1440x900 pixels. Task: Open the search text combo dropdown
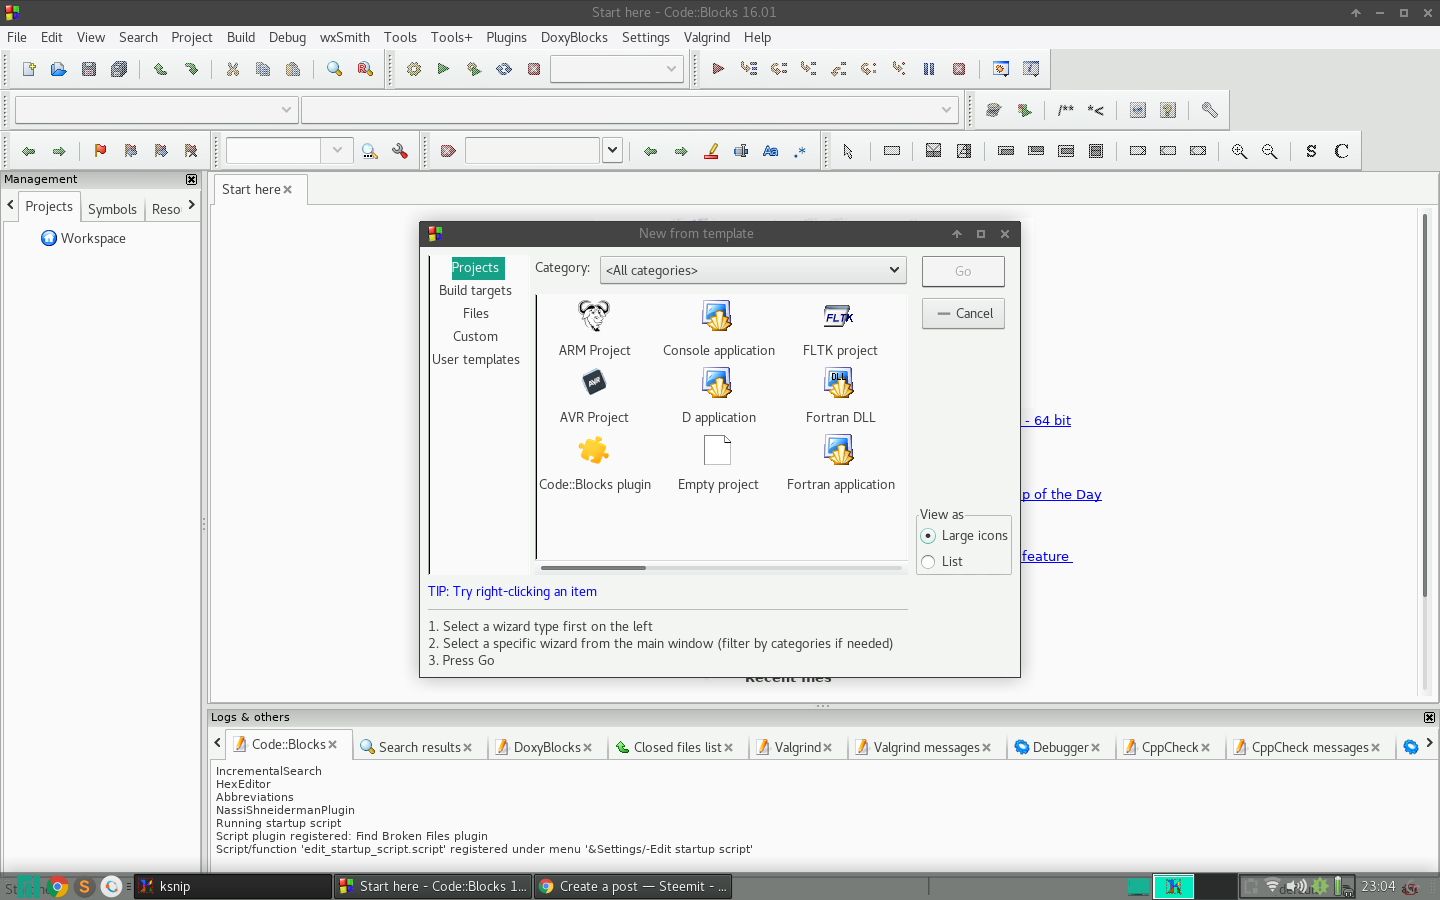[x=337, y=150]
